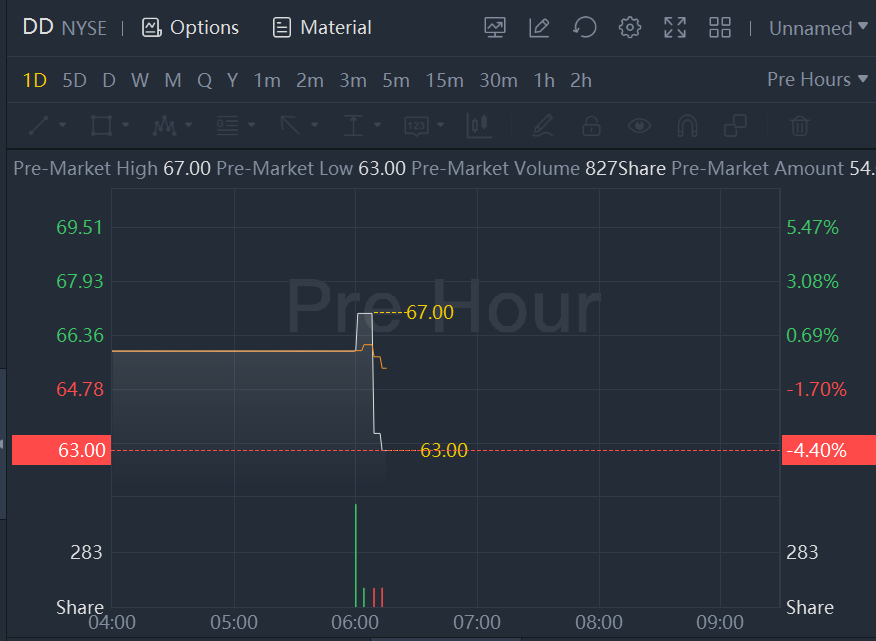Click the red 63.00 price label
This screenshot has height=641, width=876.
pos(59,451)
